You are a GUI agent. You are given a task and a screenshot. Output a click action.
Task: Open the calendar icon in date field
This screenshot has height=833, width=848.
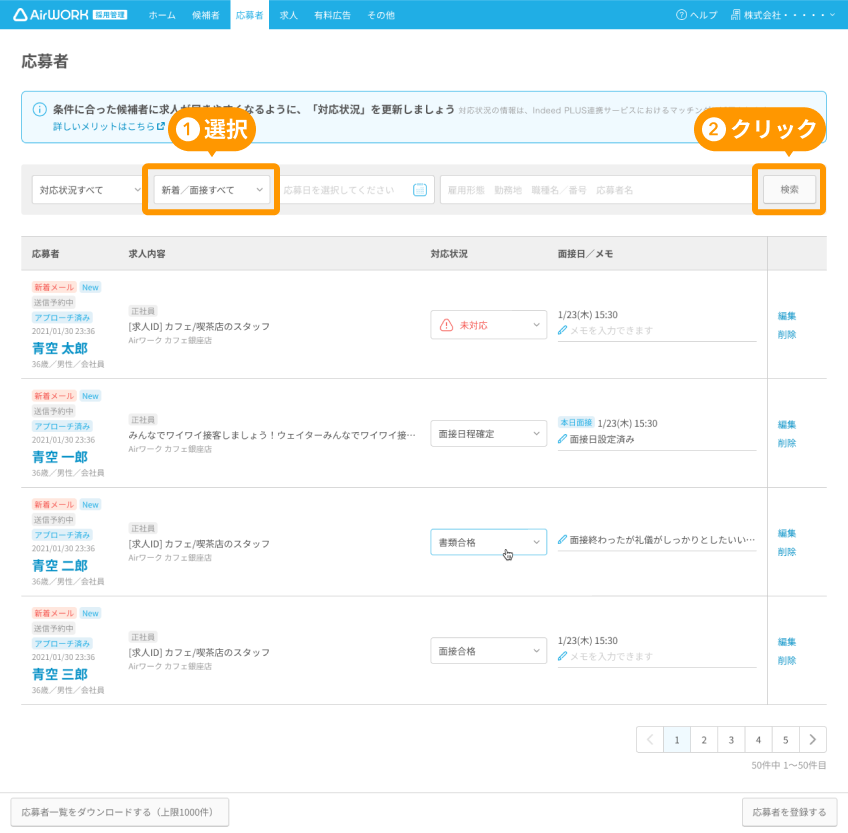pyautogui.click(x=420, y=190)
